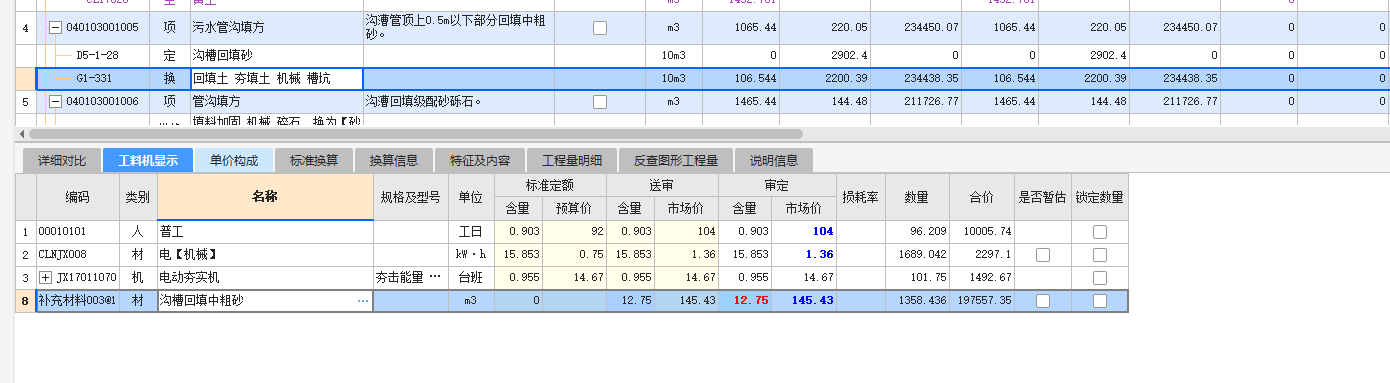This screenshot has height=383, width=1390.
Task: Click the 锁定数量 column header
Action: click(1100, 197)
